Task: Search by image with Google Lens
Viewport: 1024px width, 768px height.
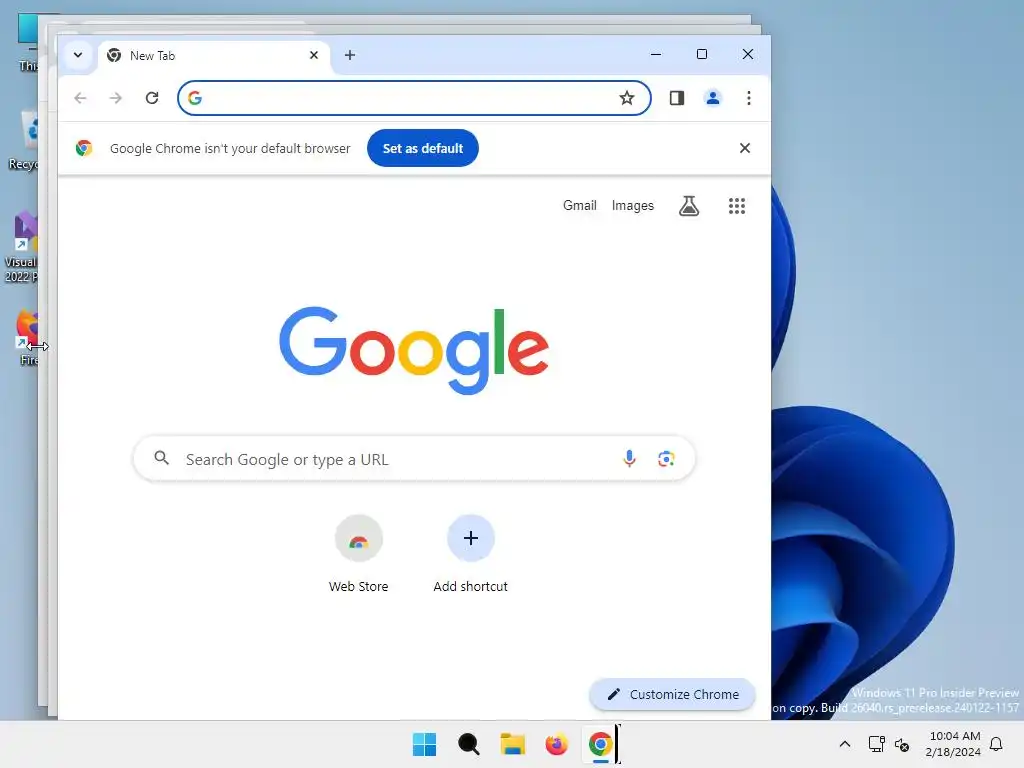Action: tap(666, 458)
